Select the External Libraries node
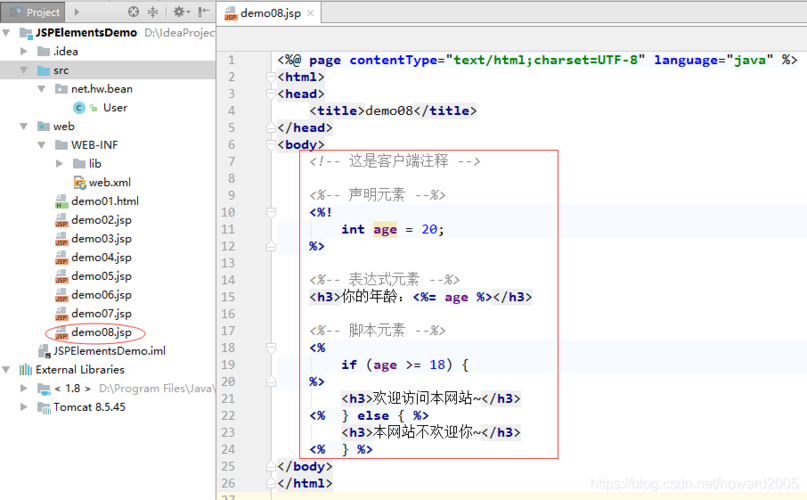Screen dimensions: 807x500 (x=80, y=370)
